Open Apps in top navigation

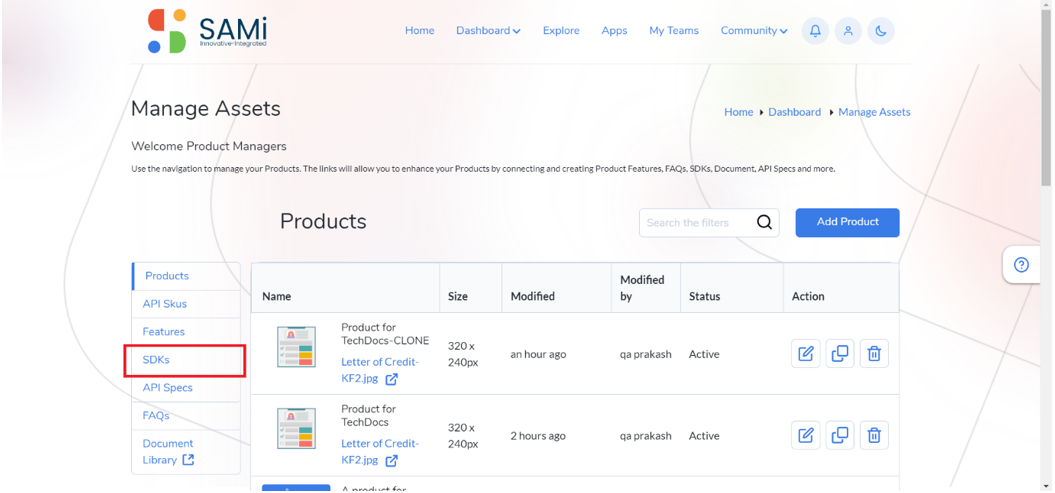point(614,31)
